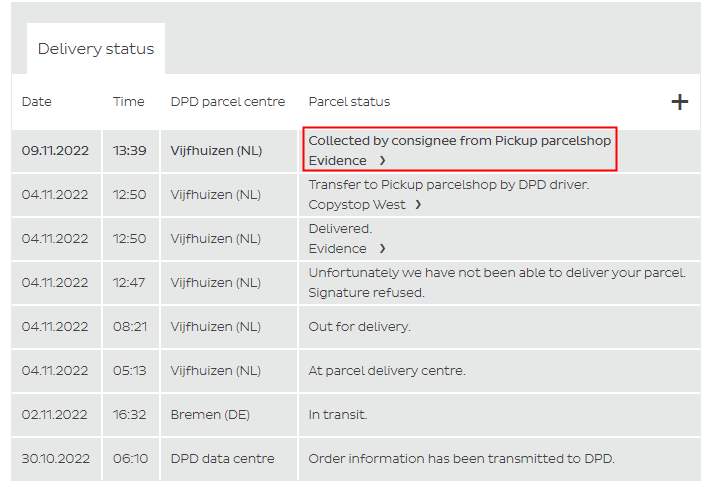Select 'Collected by consignee from Pickup parcelshop' status

(459, 141)
